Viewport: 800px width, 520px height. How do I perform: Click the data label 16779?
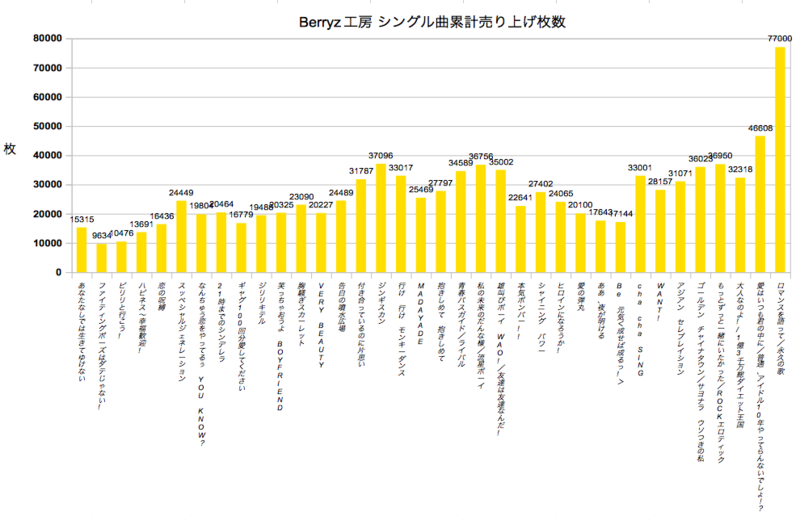tap(241, 215)
